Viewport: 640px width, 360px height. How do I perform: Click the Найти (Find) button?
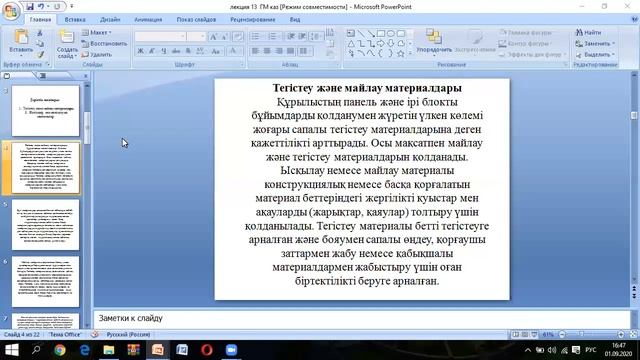(588, 32)
